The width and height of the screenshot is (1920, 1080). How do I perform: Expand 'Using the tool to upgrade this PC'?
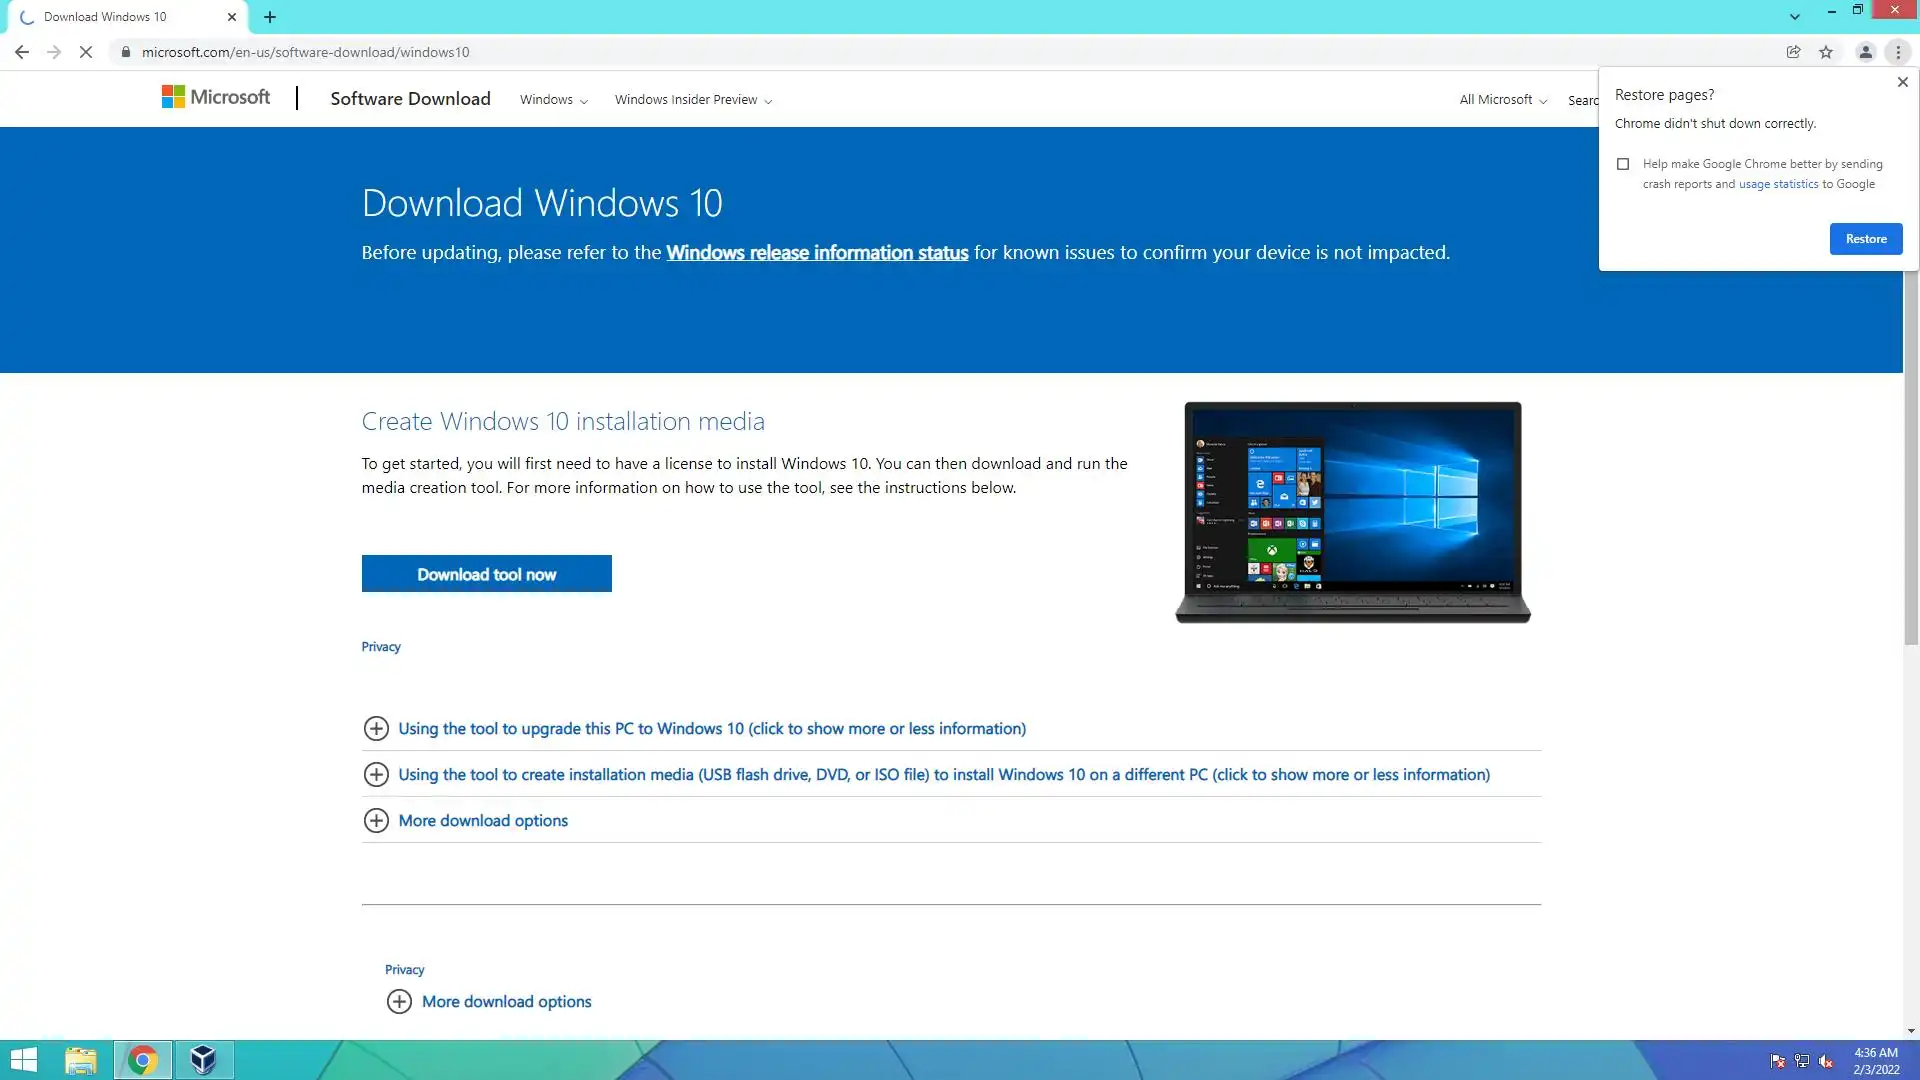tap(711, 728)
